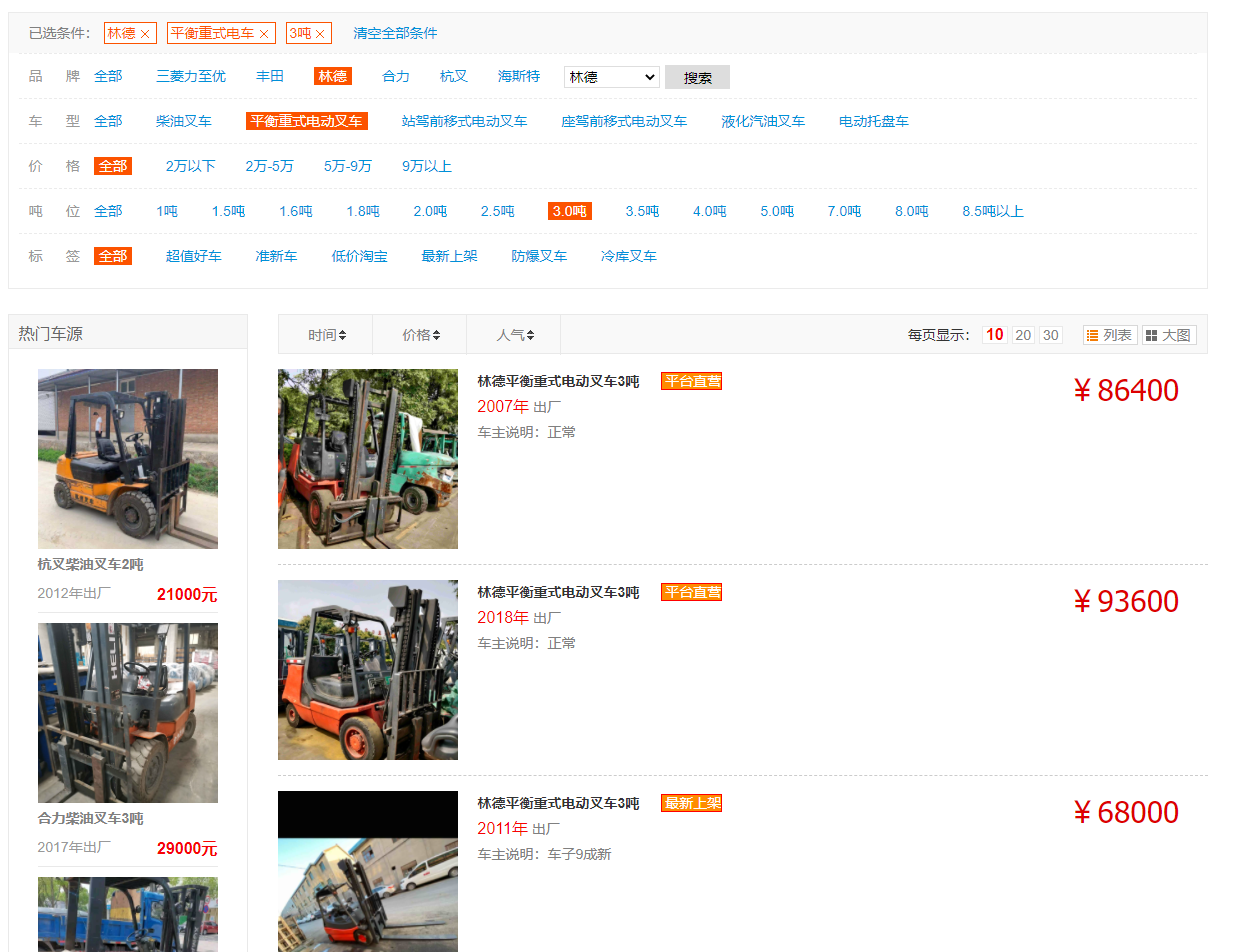Viewport: 1238px width, 952px height.
Task: Set page size to 20 per page
Action: pyautogui.click(x=1022, y=334)
